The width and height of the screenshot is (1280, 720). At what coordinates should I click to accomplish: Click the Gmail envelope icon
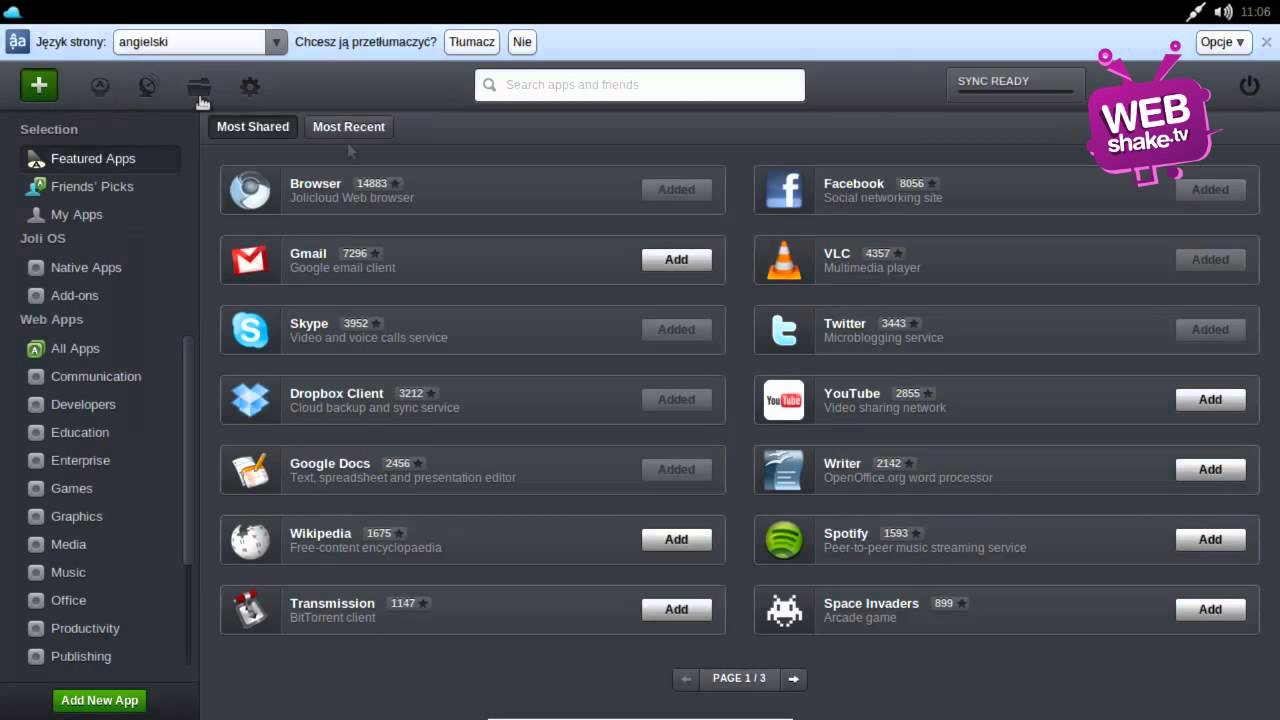tap(250, 260)
